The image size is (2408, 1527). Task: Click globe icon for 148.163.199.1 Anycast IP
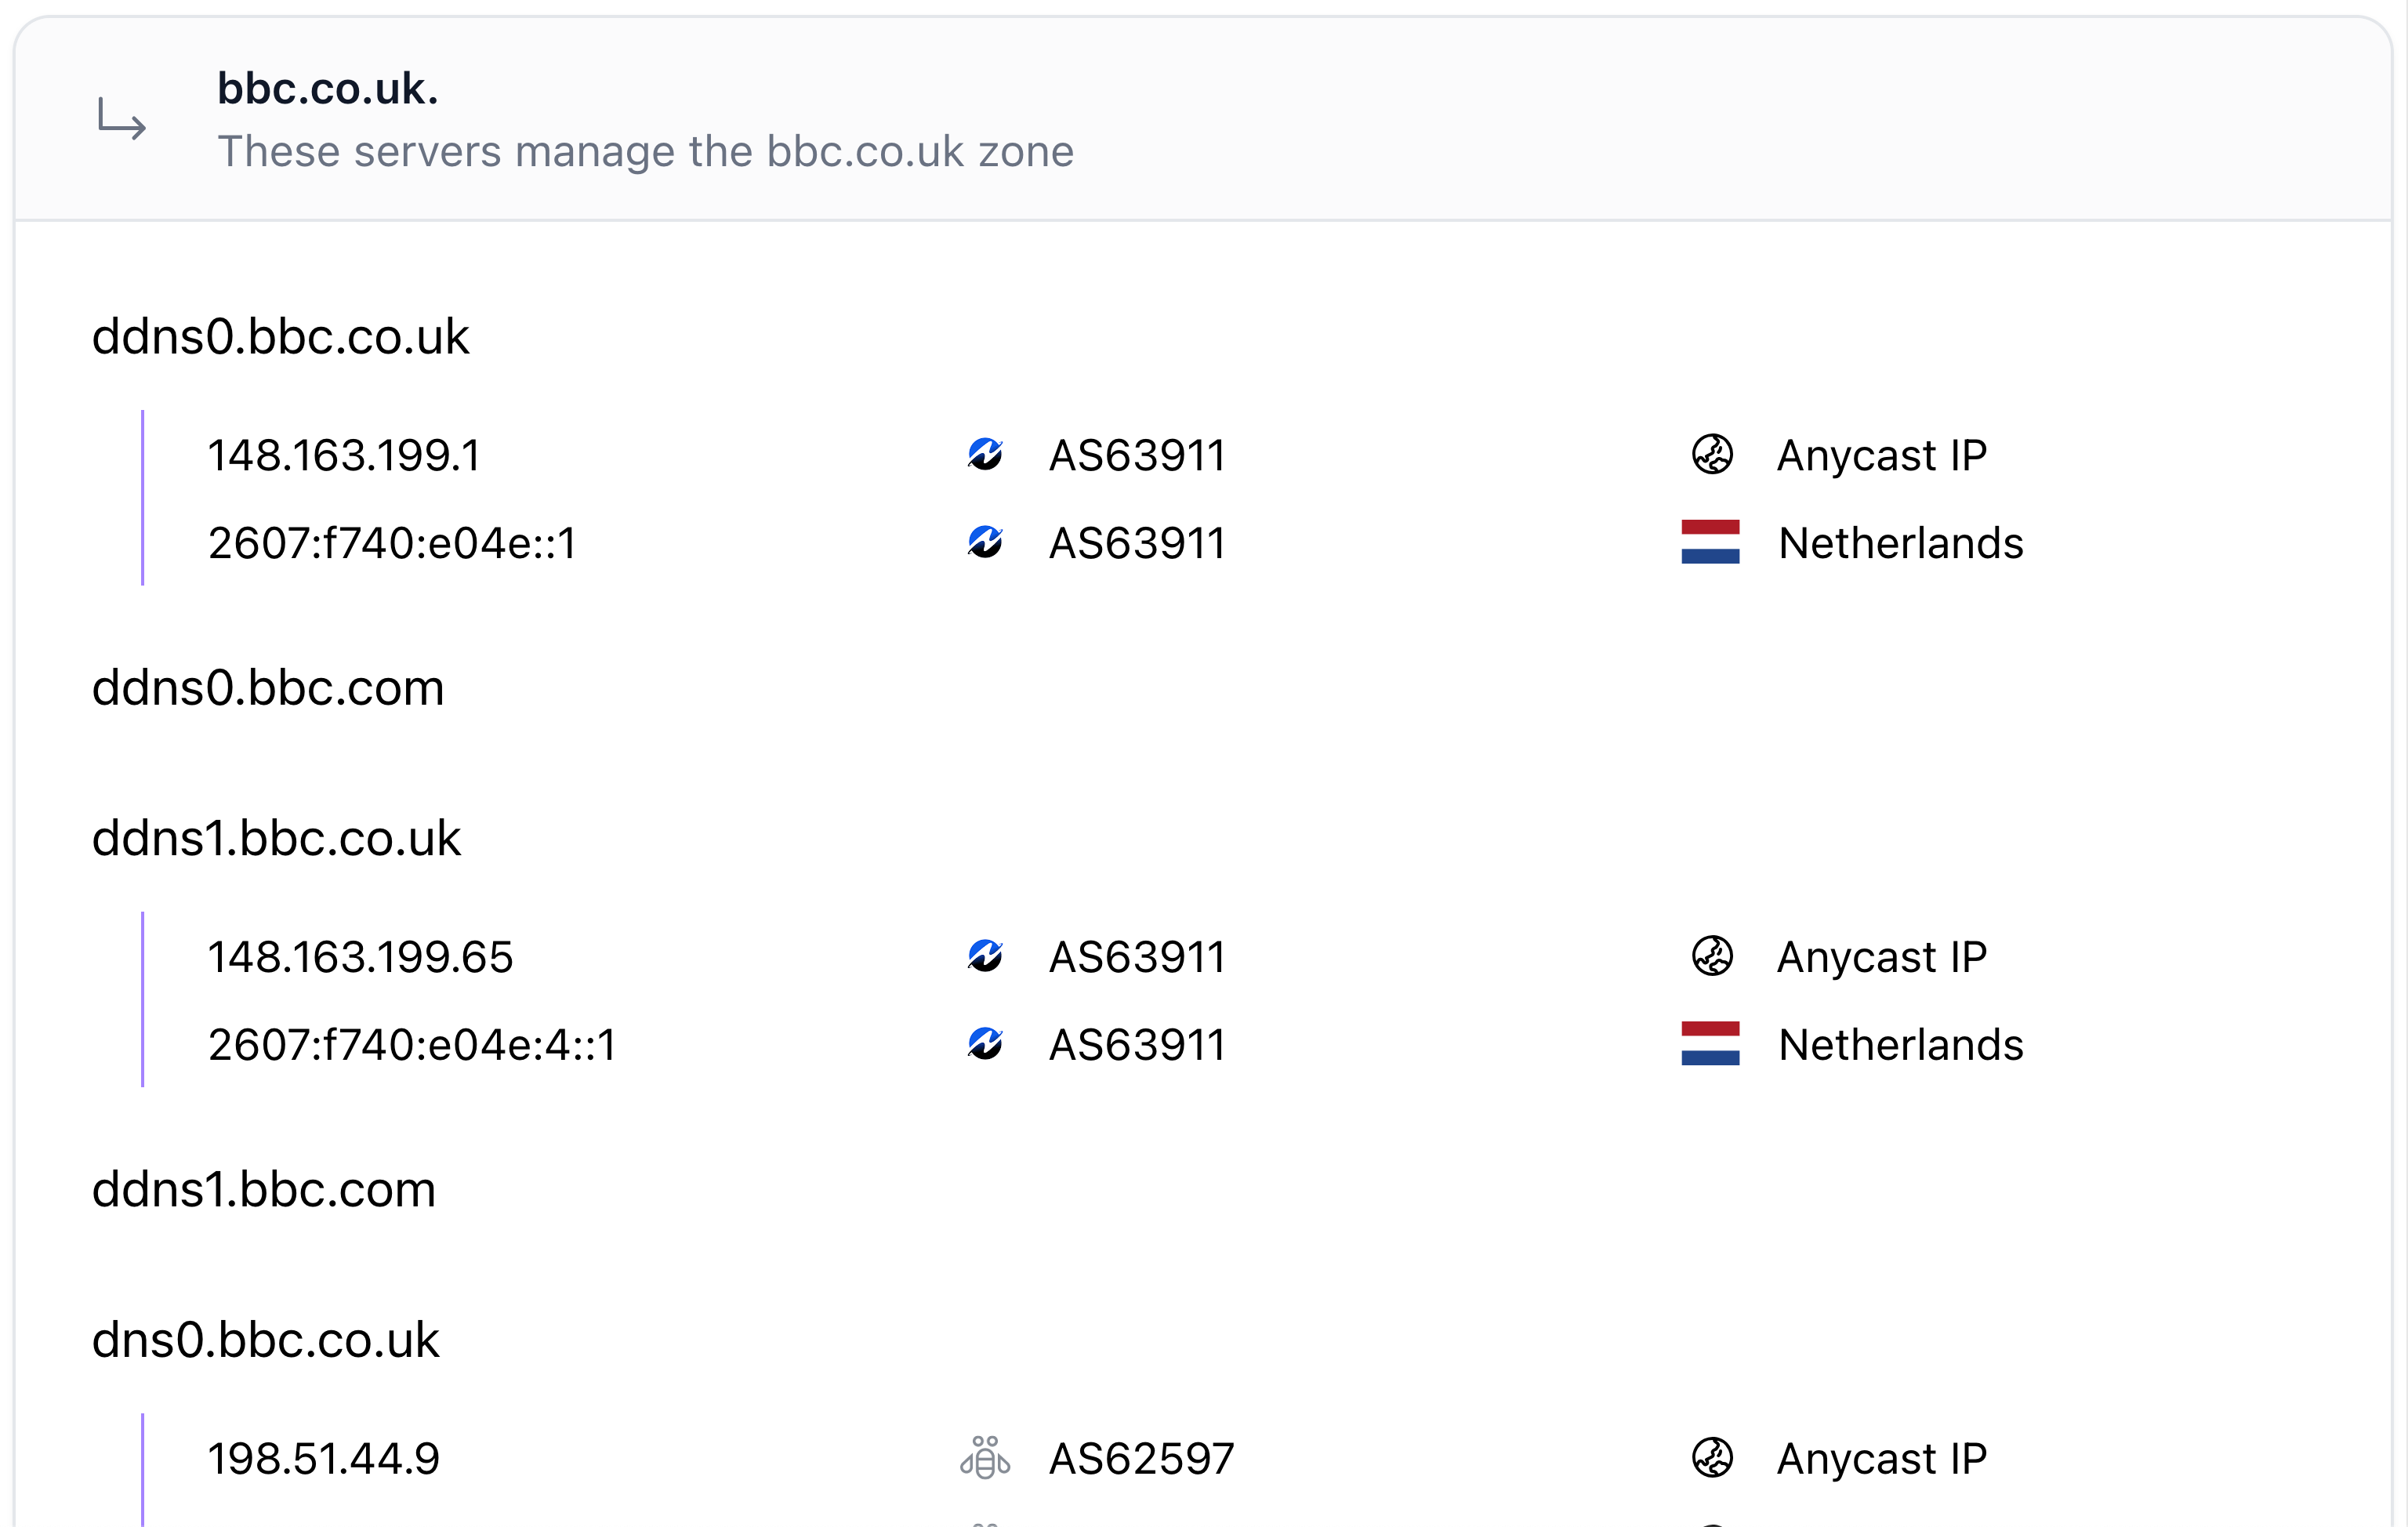point(1712,455)
